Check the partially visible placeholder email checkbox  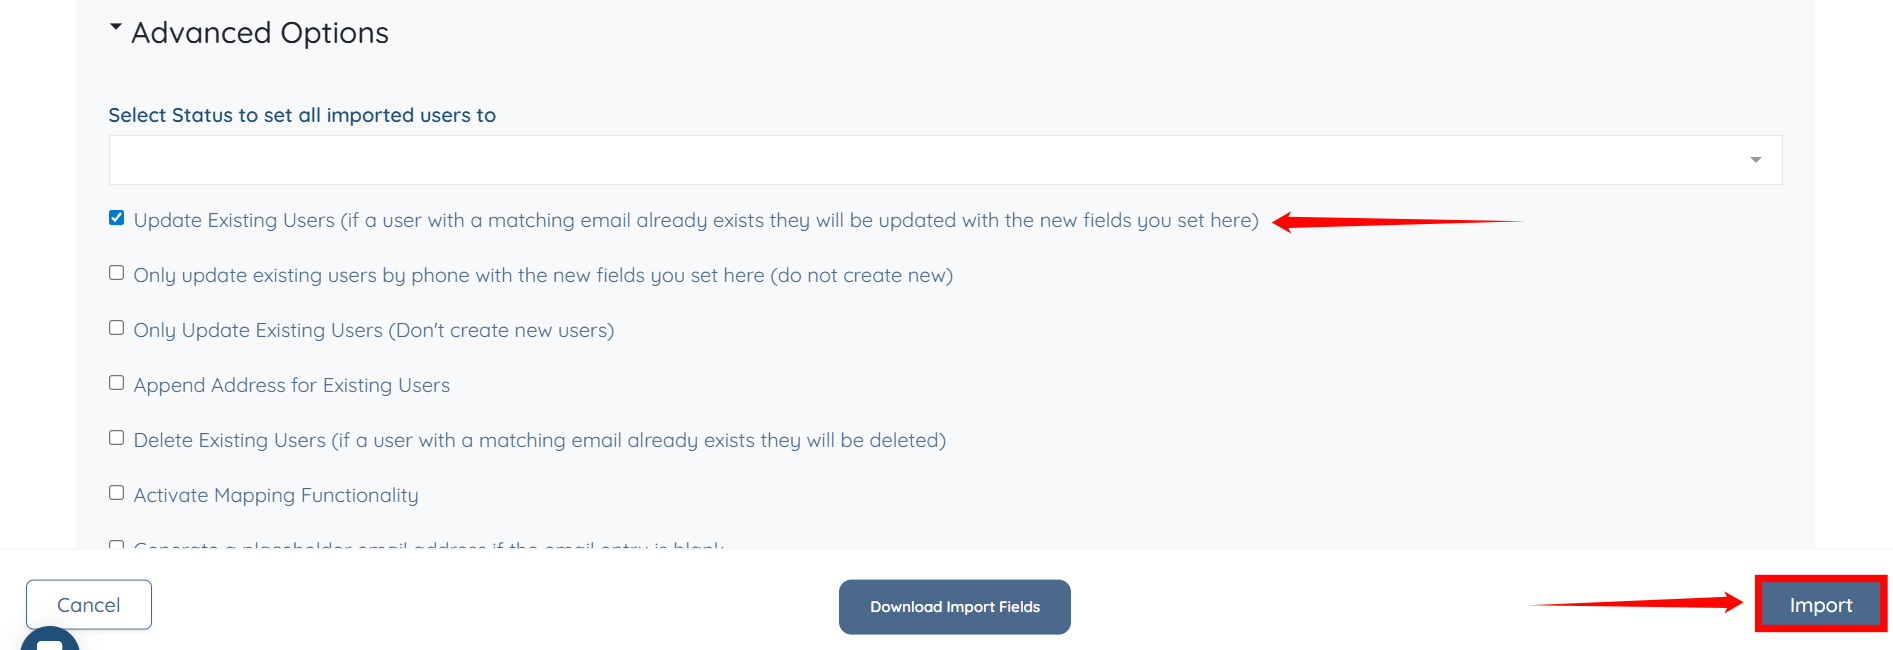click(117, 545)
